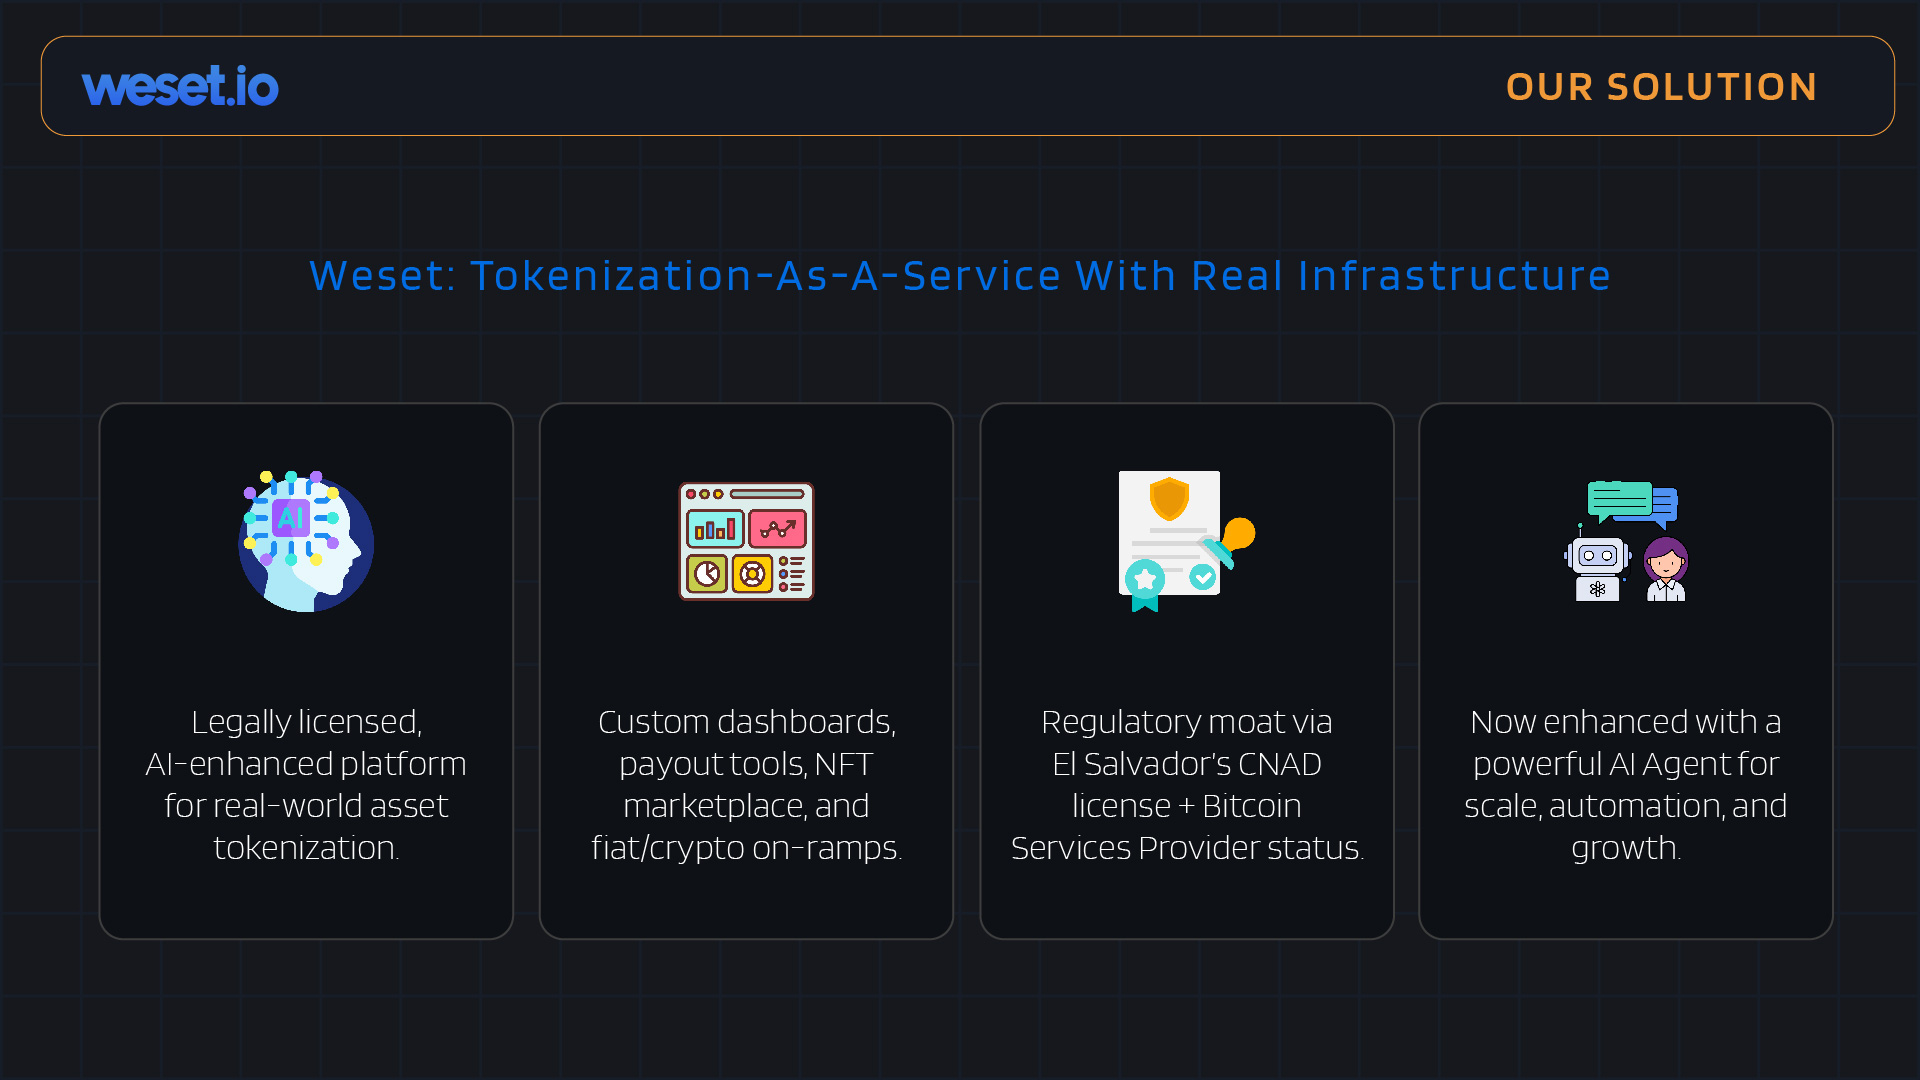Select the Tokenization-As-A-Service headline

click(x=960, y=276)
